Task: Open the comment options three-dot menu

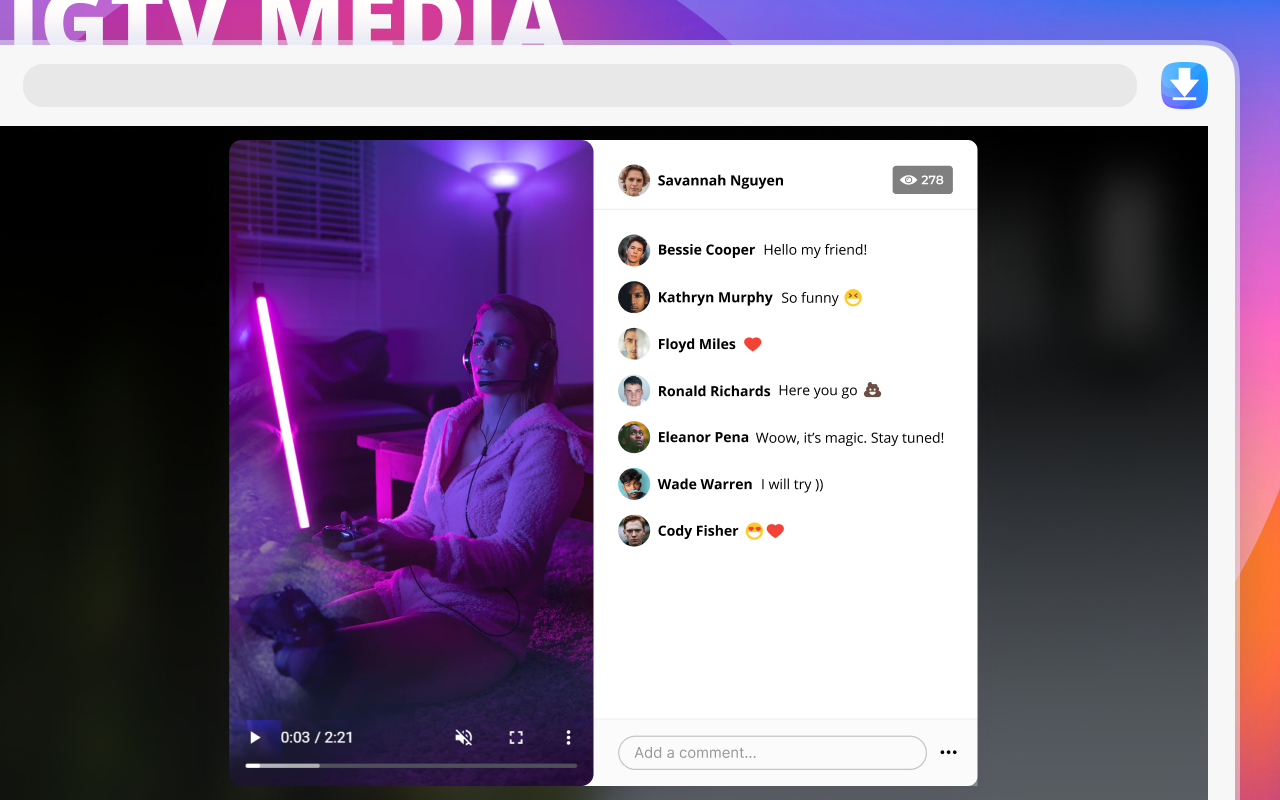Action: click(949, 753)
